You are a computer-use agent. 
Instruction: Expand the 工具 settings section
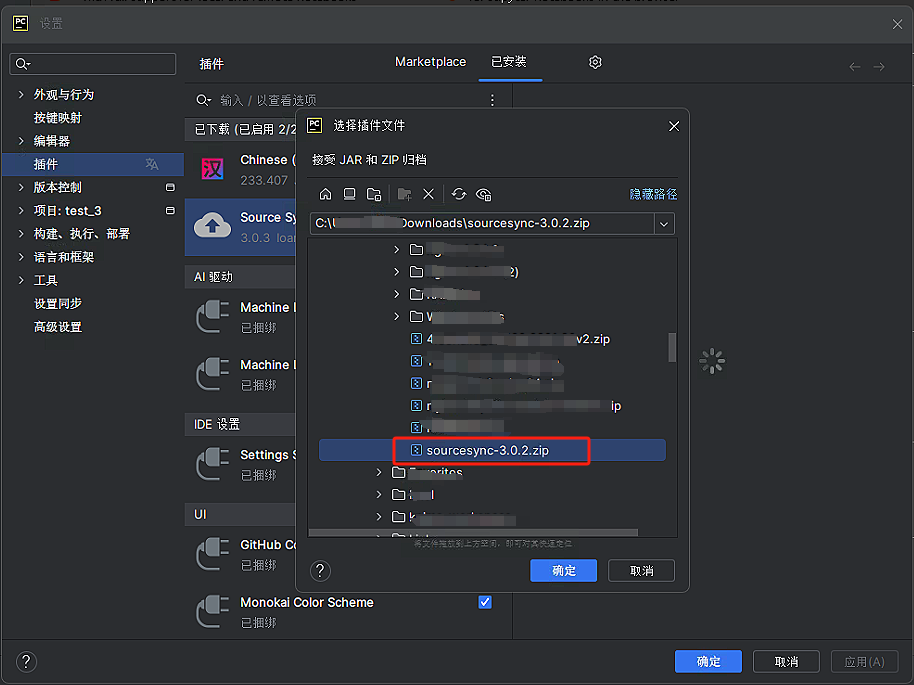(x=21, y=280)
